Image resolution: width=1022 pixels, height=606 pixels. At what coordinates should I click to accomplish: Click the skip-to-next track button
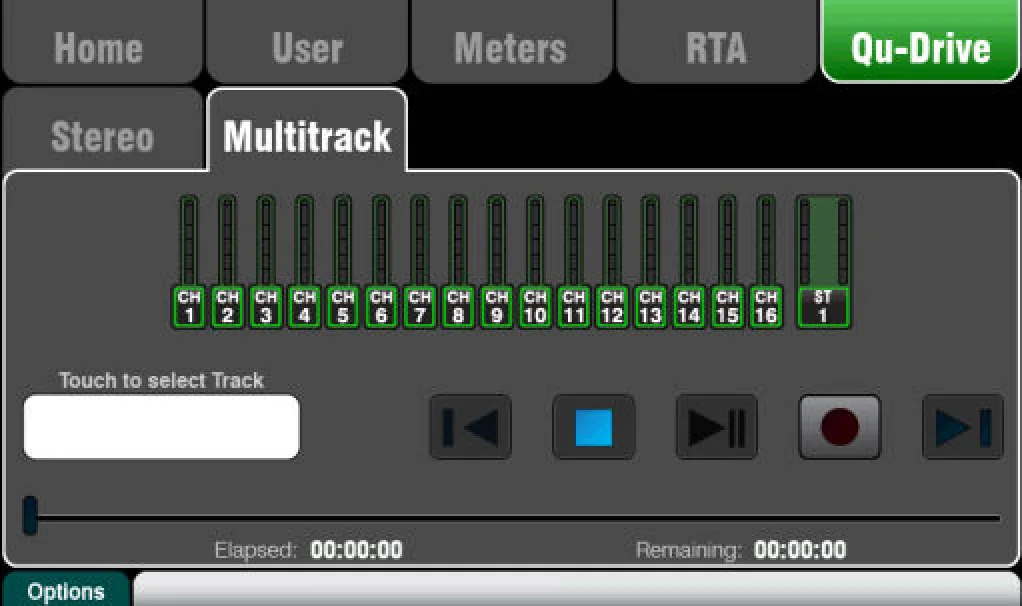(963, 427)
